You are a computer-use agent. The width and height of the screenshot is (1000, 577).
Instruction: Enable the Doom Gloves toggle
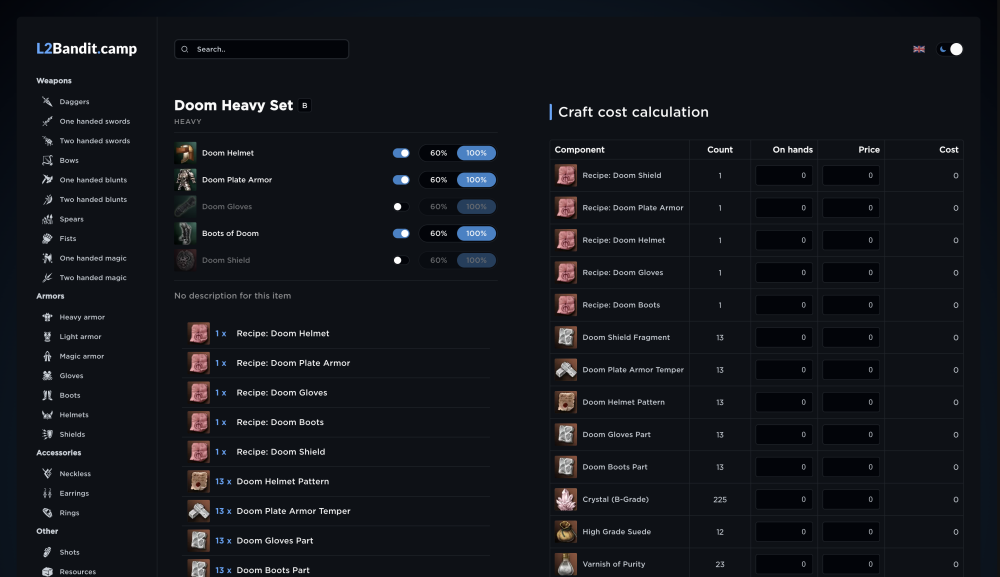401,207
